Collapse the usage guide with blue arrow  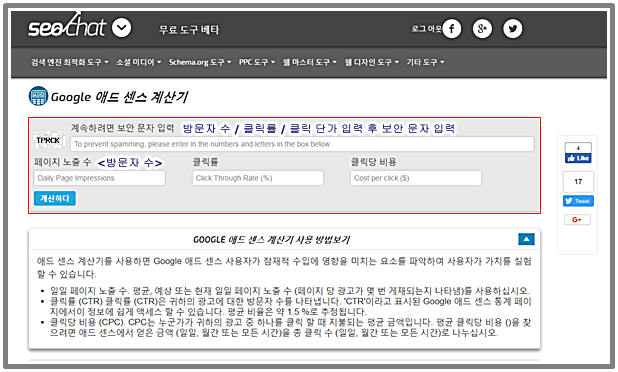tap(526, 239)
